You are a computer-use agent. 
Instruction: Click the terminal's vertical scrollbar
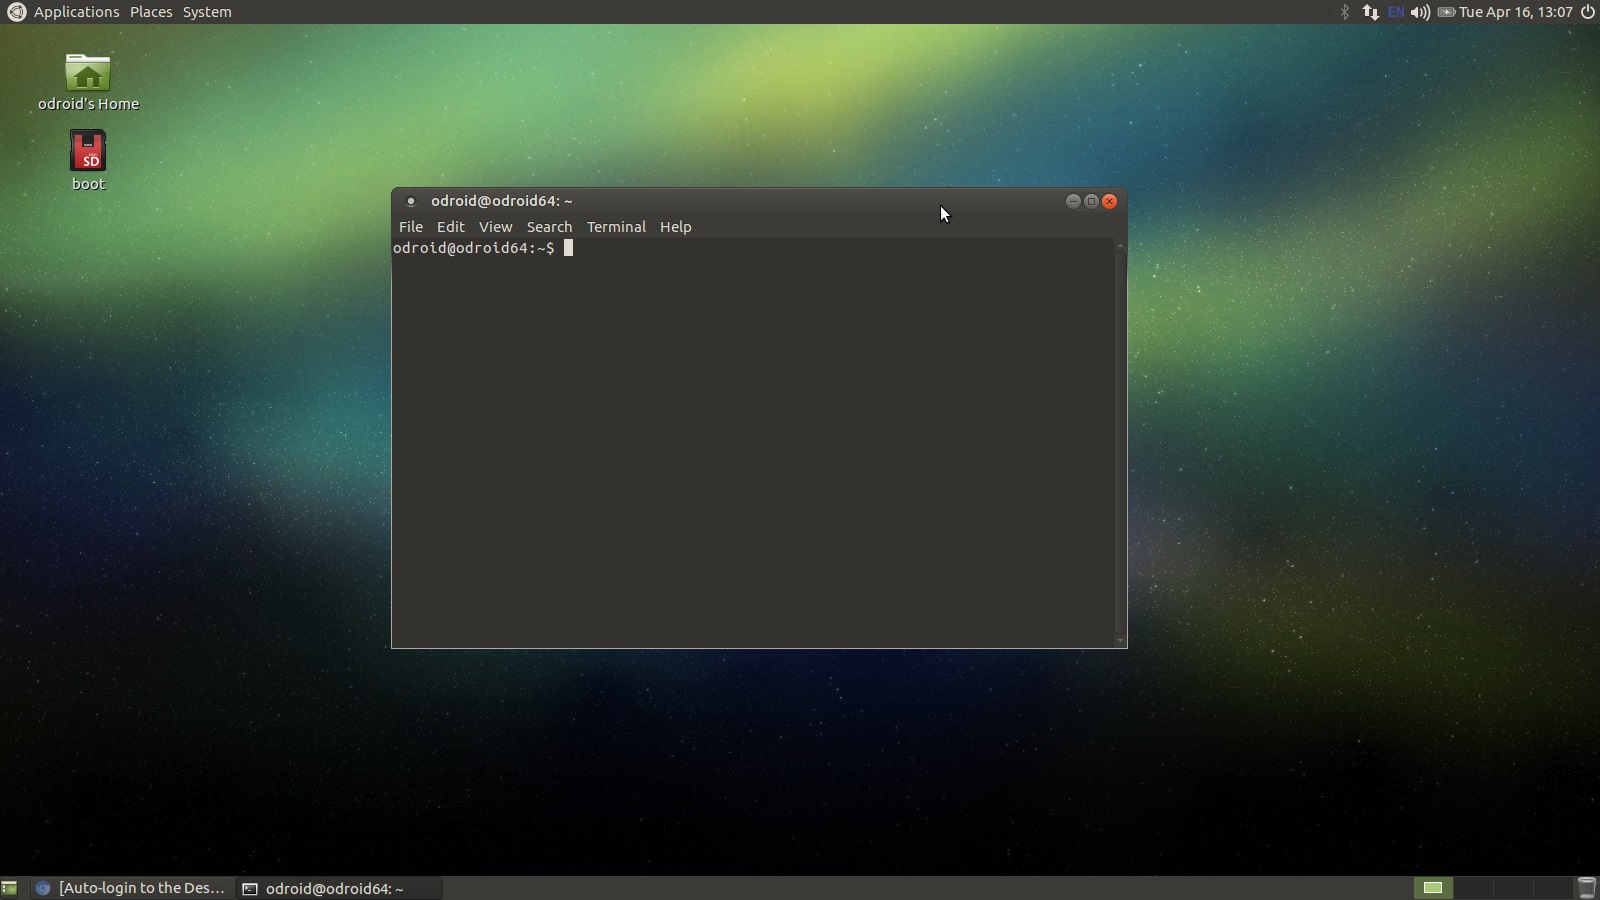pyautogui.click(x=1120, y=440)
